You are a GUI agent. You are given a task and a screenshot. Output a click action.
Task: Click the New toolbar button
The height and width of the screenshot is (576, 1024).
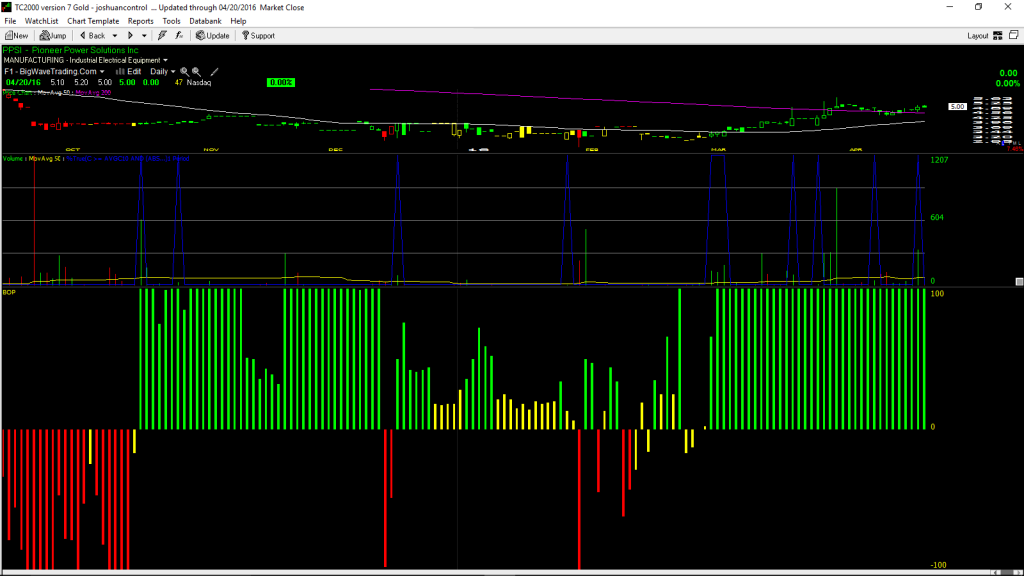point(16,36)
